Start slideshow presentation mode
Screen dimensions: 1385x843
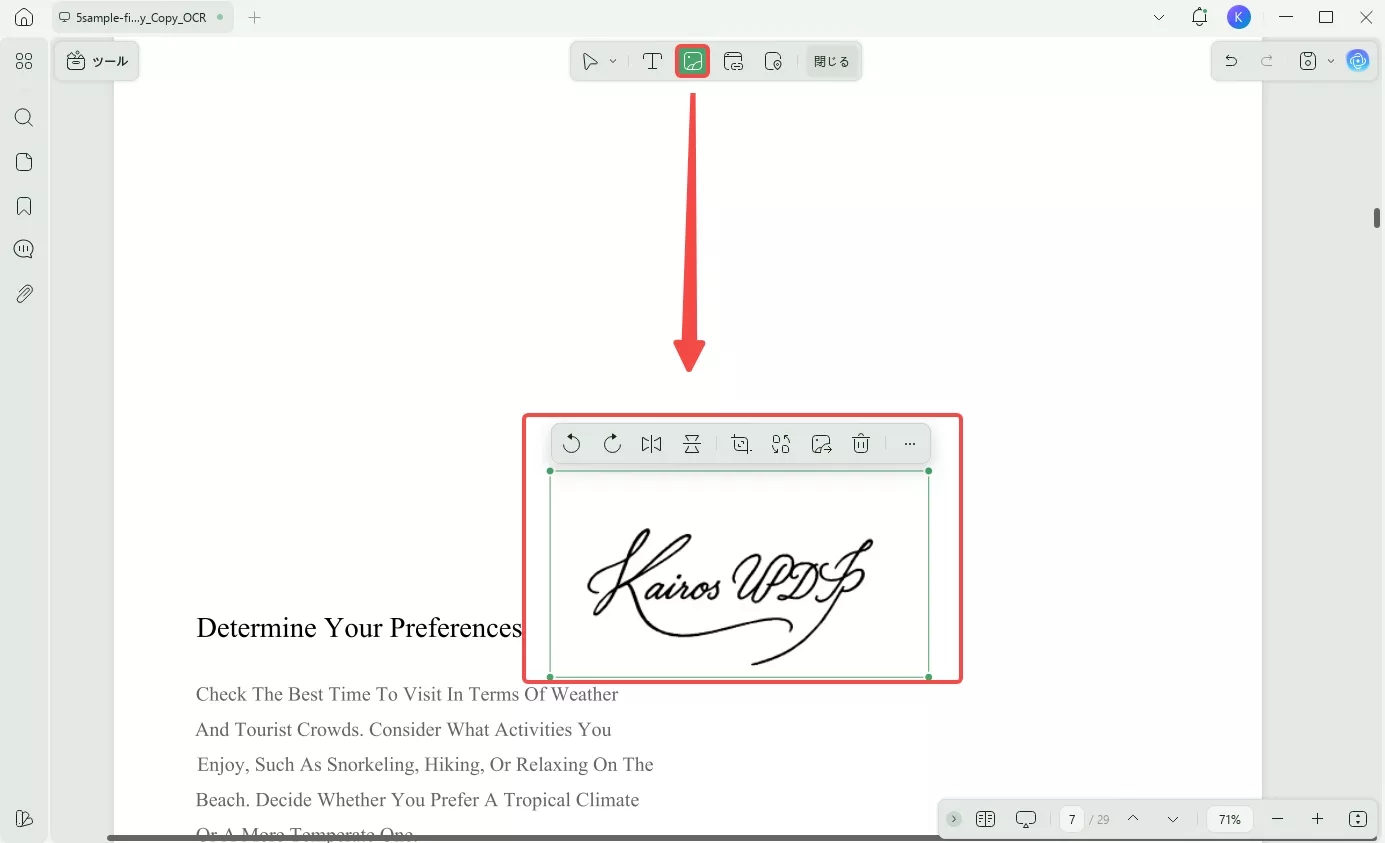tap(1026, 819)
